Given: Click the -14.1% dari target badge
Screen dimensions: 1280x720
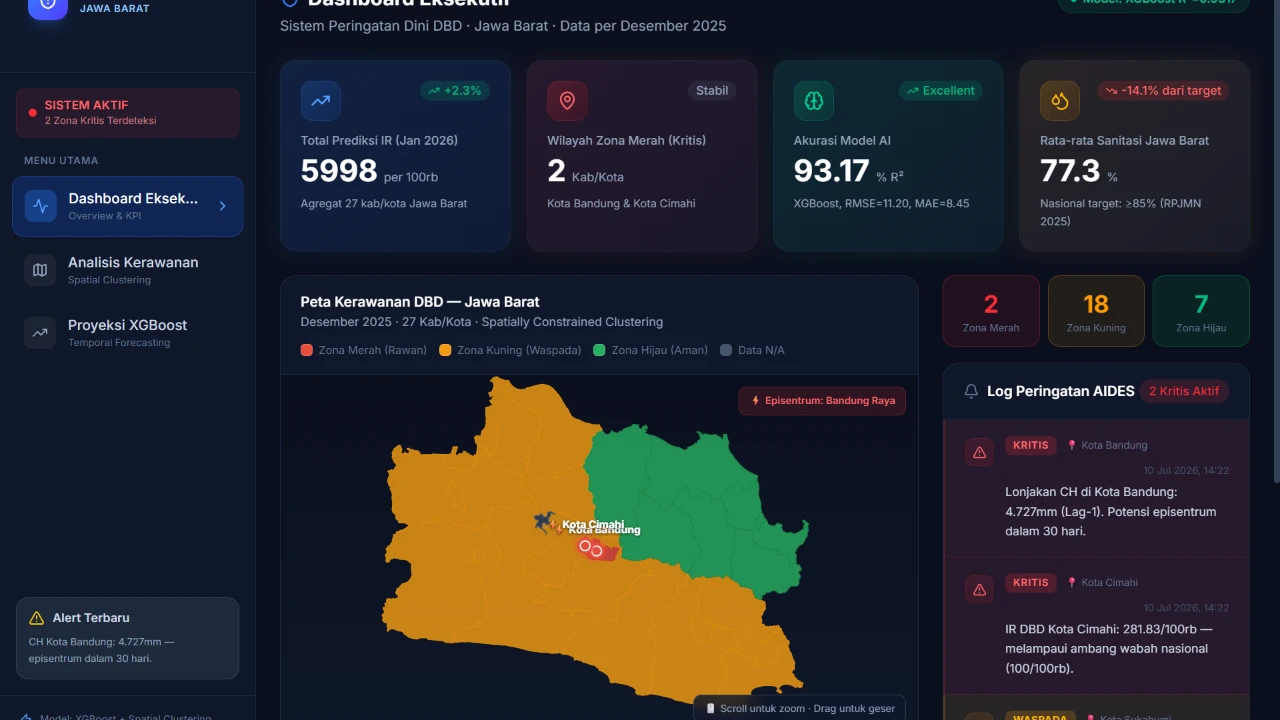Looking at the screenshot, I should 1164,91.
